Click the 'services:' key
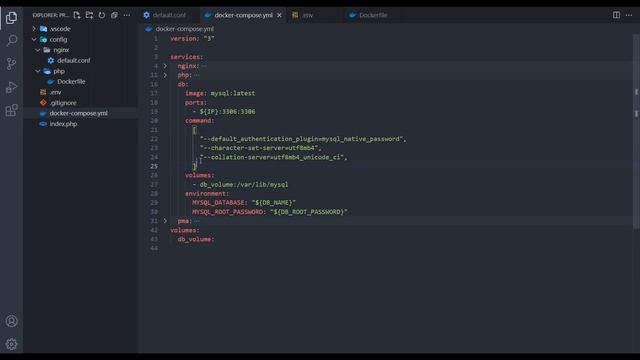The image size is (640, 360). (x=187, y=57)
